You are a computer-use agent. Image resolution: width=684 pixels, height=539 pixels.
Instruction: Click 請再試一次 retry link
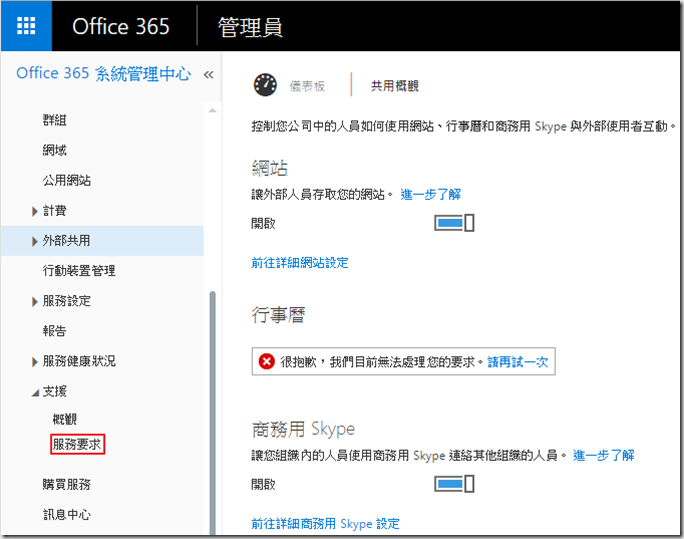point(518,362)
